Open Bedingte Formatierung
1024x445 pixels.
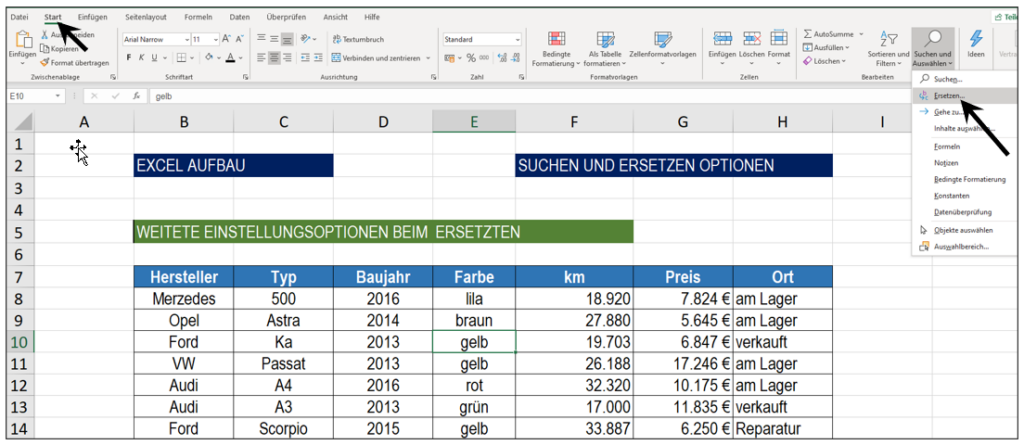[556, 48]
